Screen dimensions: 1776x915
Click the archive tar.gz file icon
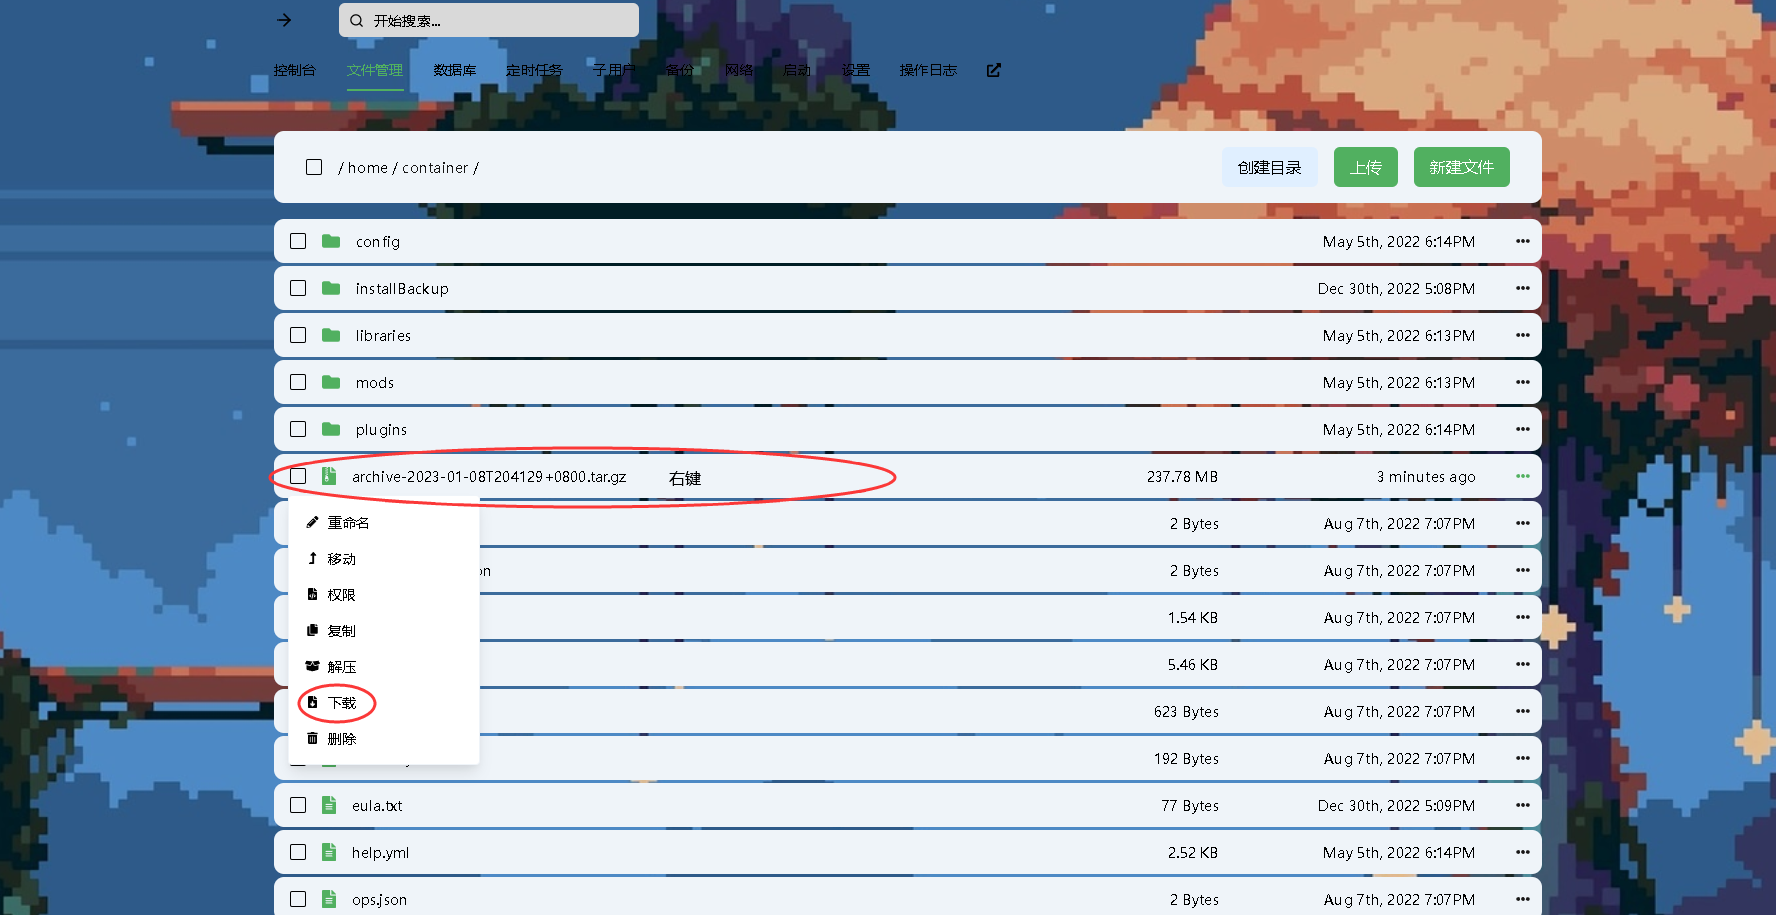click(329, 476)
